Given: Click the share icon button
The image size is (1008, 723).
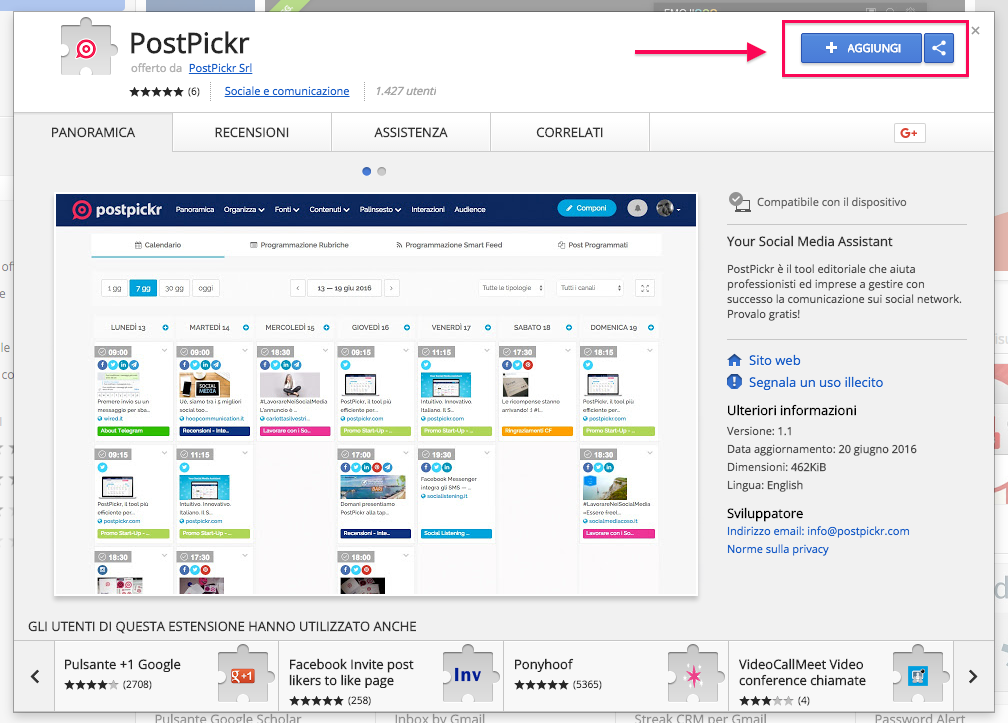Looking at the screenshot, I should pos(939,48).
